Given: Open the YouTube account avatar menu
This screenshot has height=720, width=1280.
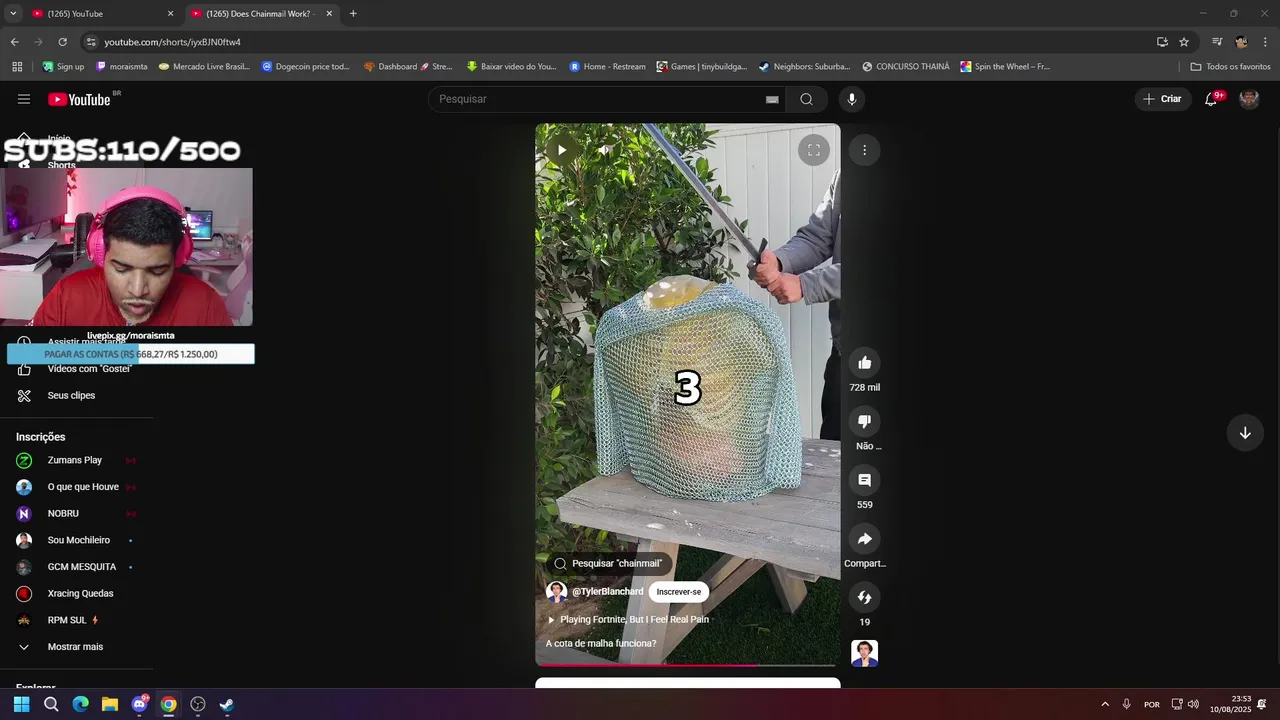Looking at the screenshot, I should [1249, 99].
